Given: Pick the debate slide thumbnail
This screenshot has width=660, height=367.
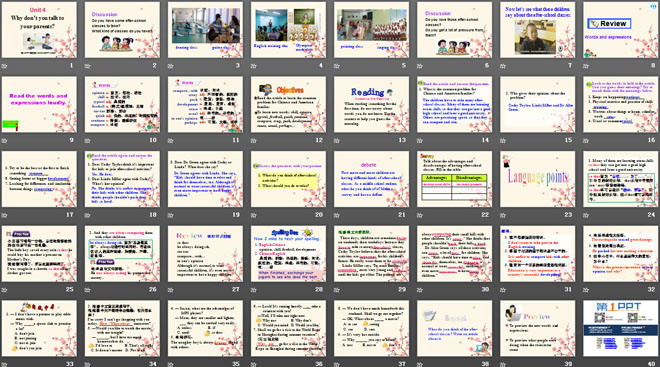Looking at the screenshot, I should [x=371, y=179].
